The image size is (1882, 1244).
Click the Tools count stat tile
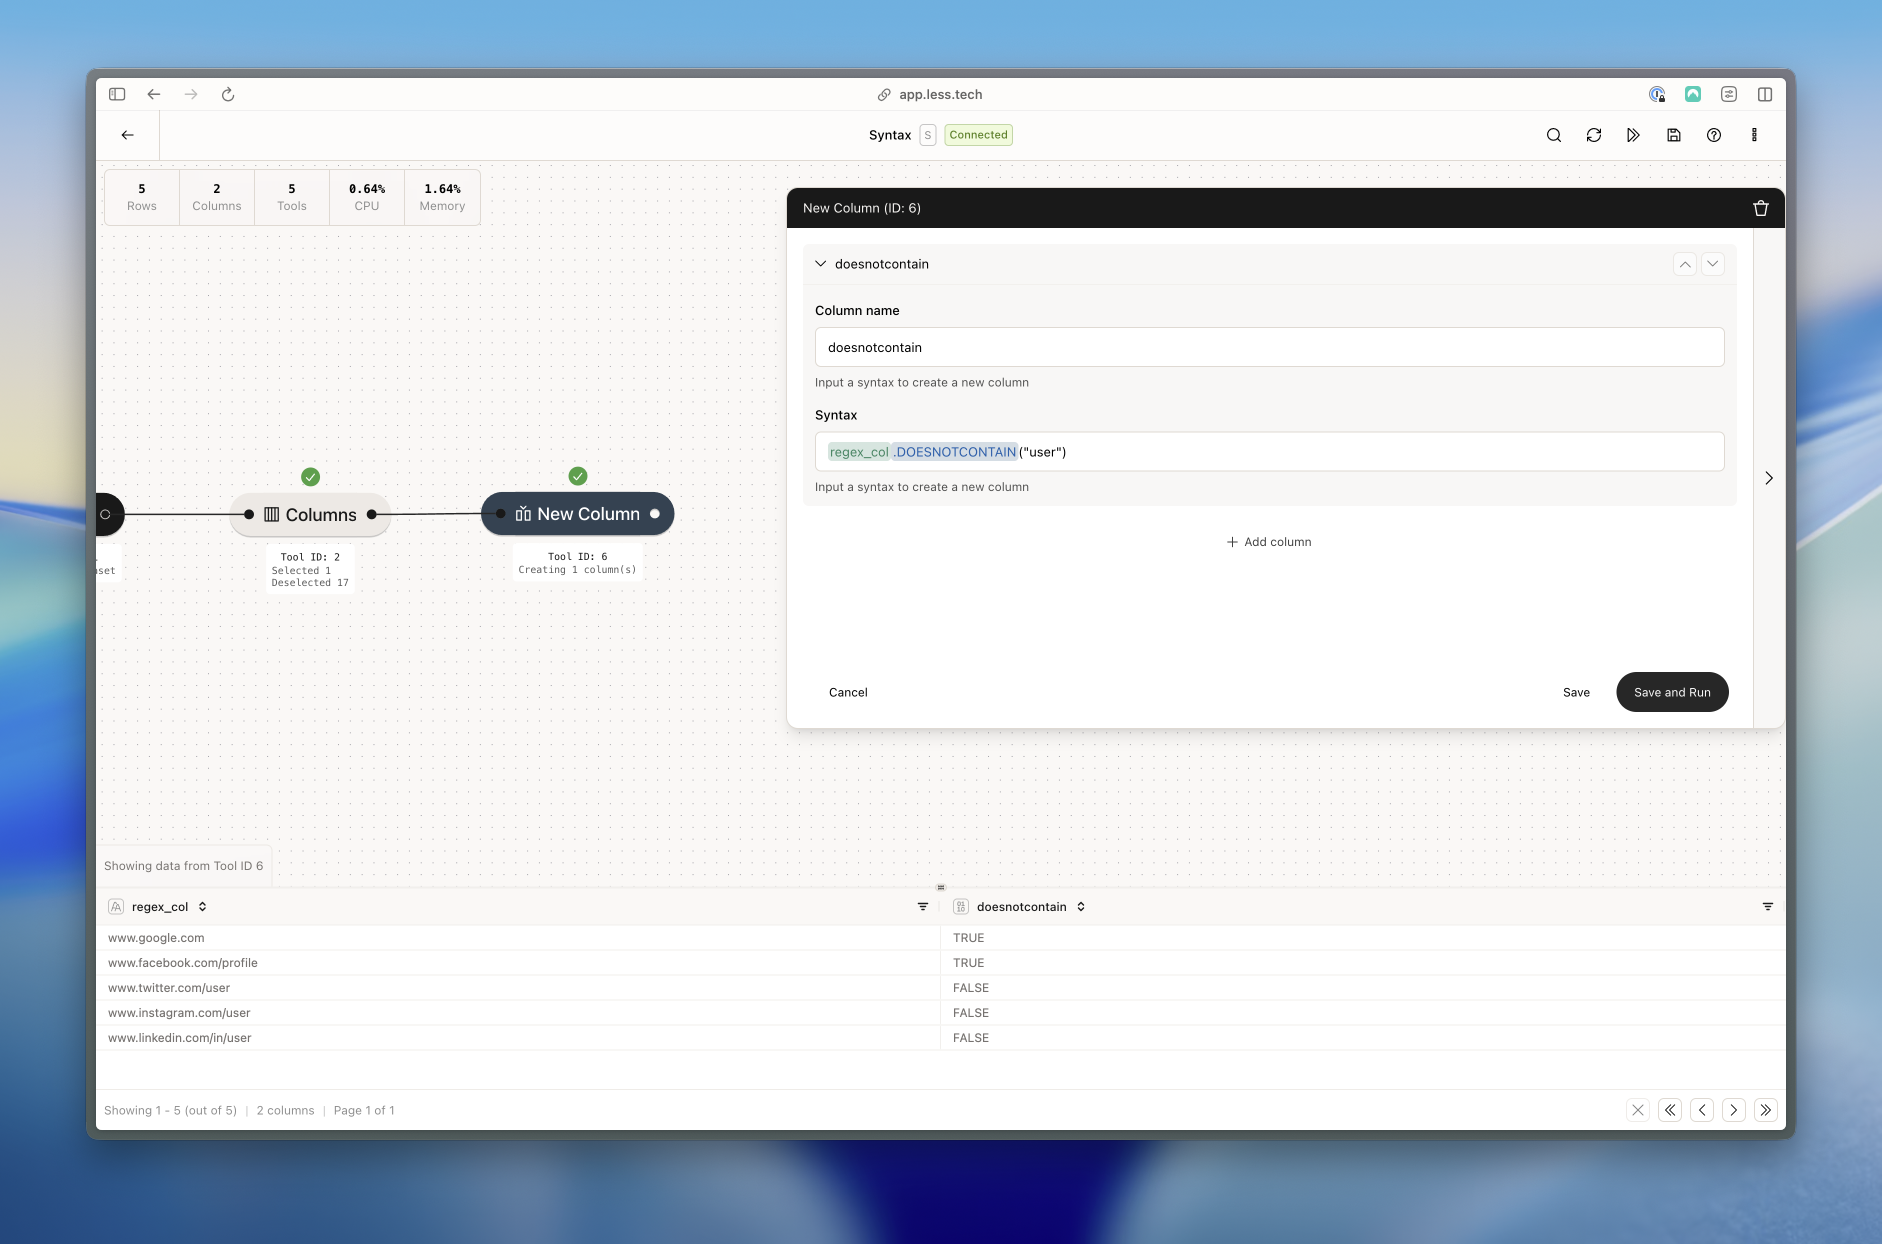coord(292,197)
